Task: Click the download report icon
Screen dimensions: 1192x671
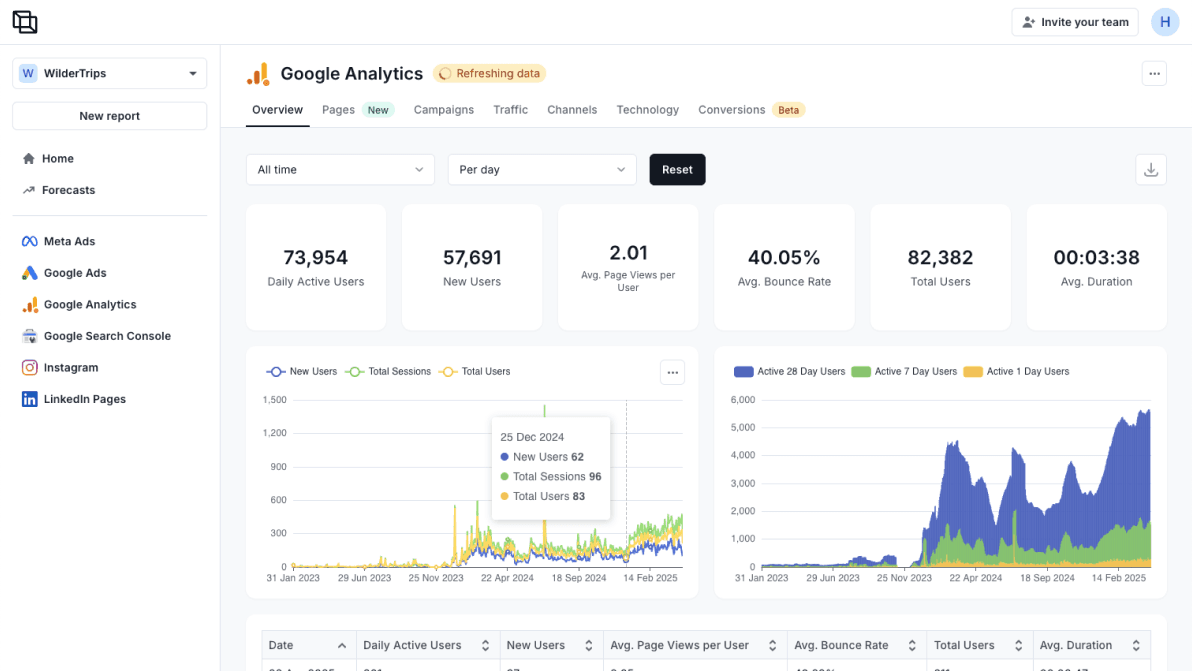Action: 1151,170
